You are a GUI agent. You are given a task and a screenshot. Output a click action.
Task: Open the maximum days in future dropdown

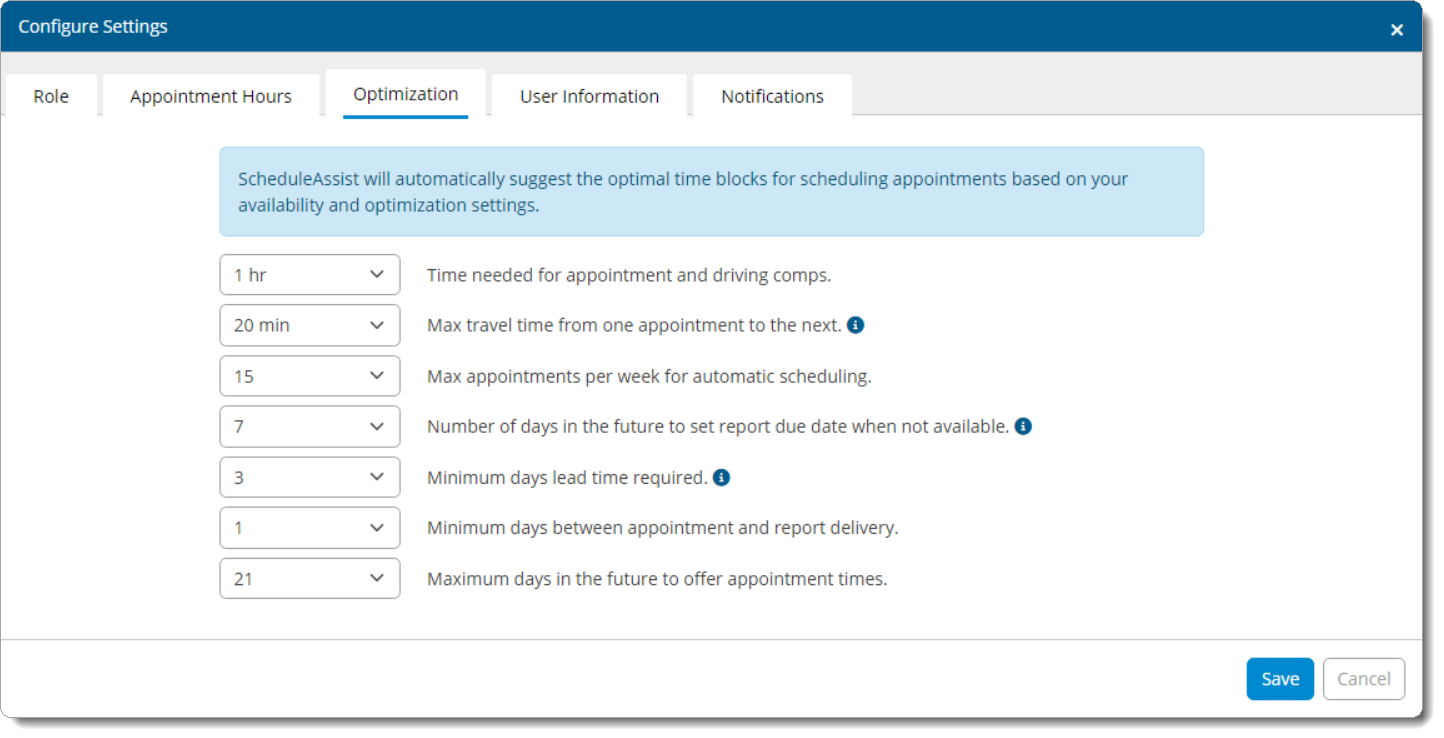tap(309, 578)
